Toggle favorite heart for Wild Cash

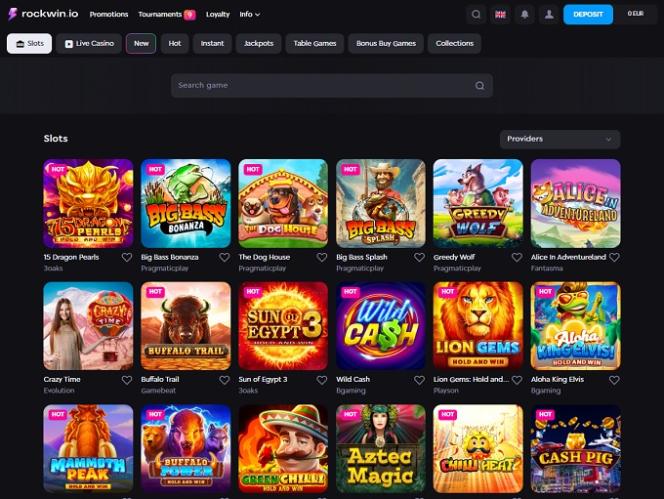tap(419, 380)
